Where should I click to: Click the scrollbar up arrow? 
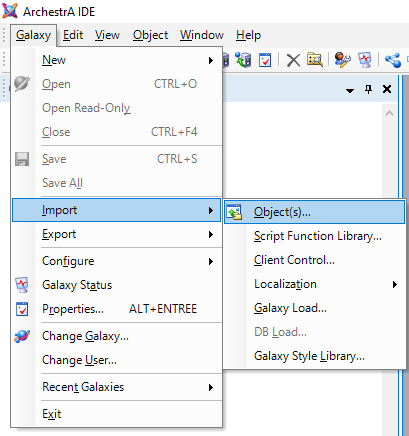click(x=389, y=113)
